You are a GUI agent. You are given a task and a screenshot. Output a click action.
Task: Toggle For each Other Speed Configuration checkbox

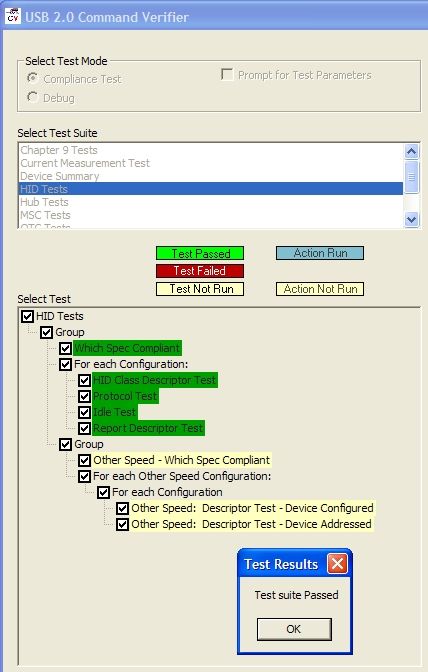point(84,476)
